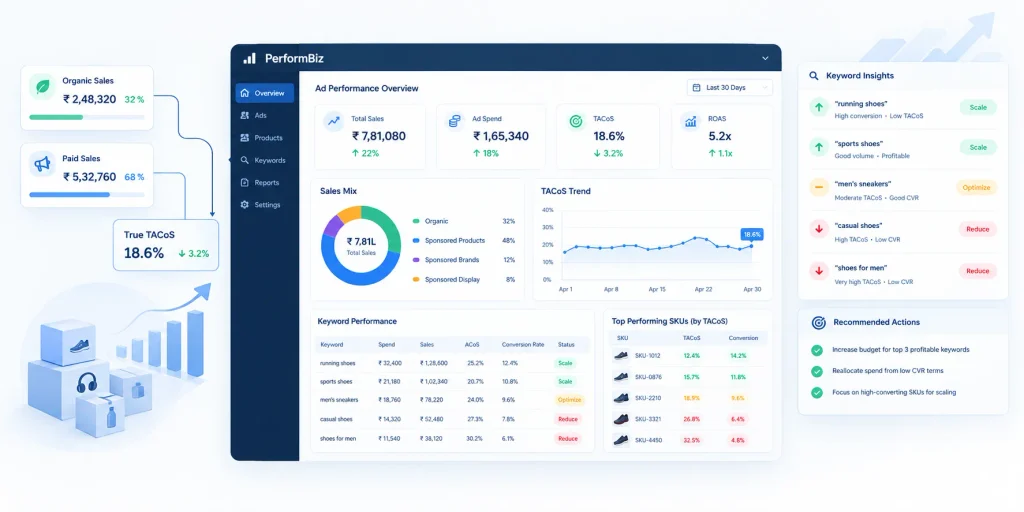Click the 12.4% TACoS value for SKU-1012

coord(692,356)
